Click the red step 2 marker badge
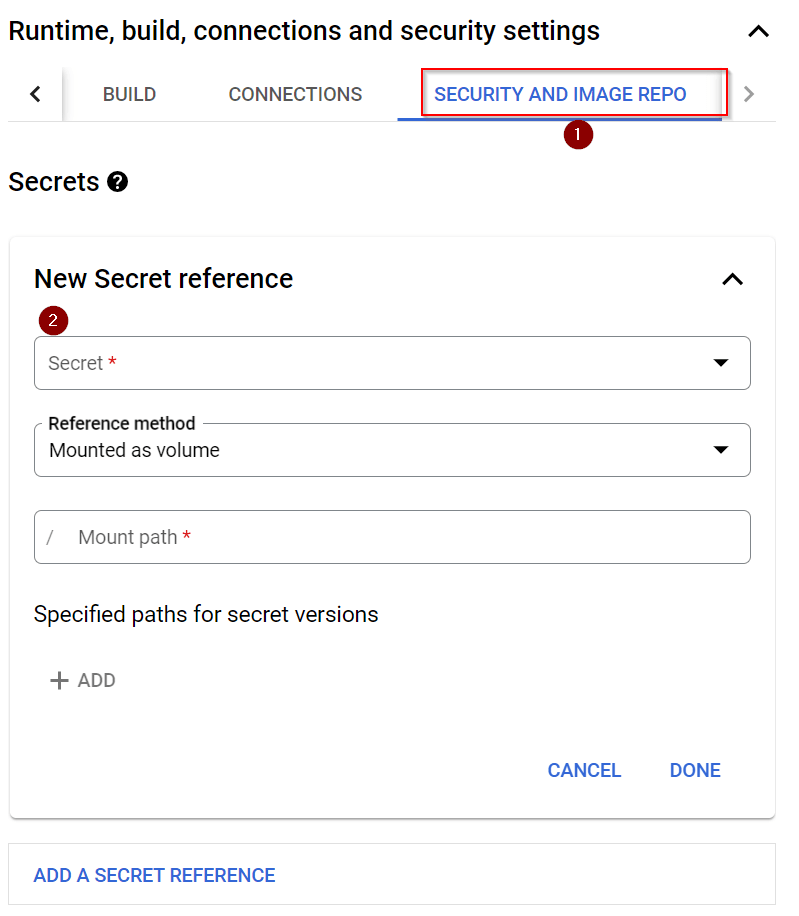The image size is (799, 916). [x=53, y=321]
